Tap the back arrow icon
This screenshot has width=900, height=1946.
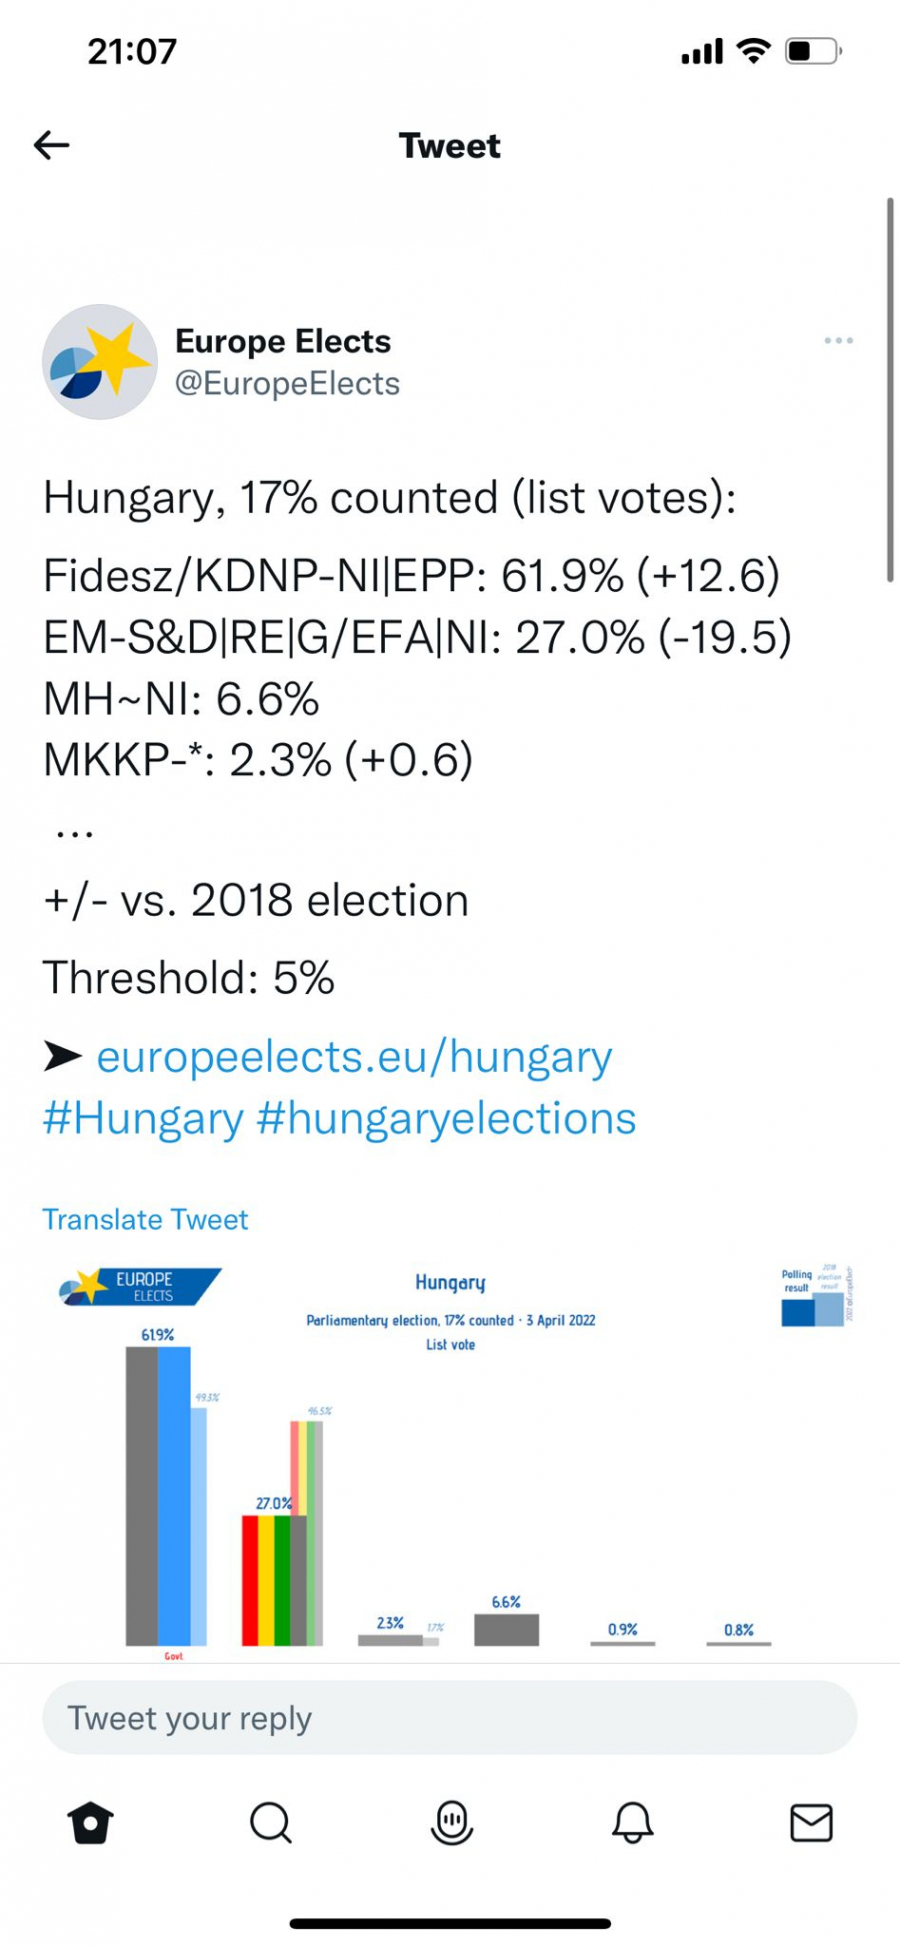coord(52,146)
